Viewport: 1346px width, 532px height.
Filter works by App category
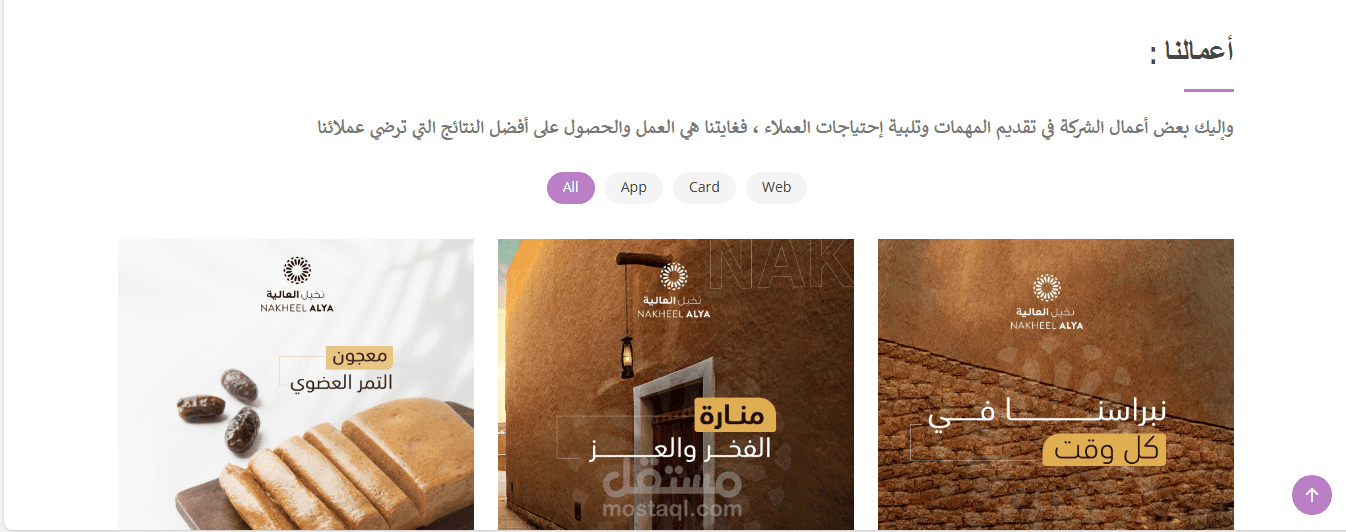(x=634, y=187)
